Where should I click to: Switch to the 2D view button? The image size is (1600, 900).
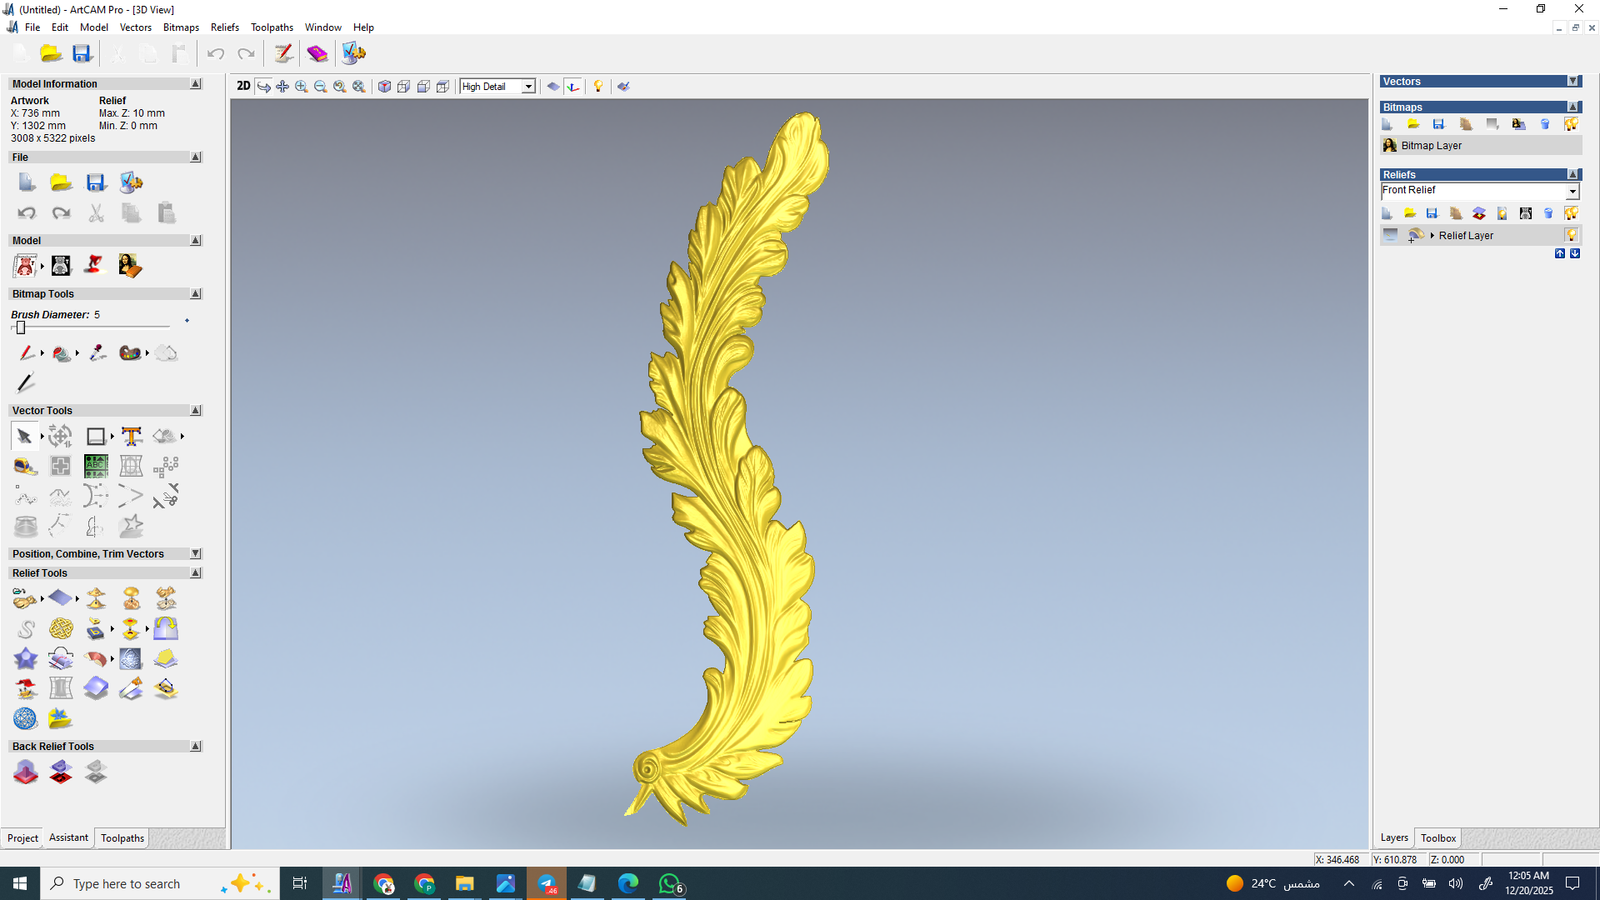click(x=243, y=86)
